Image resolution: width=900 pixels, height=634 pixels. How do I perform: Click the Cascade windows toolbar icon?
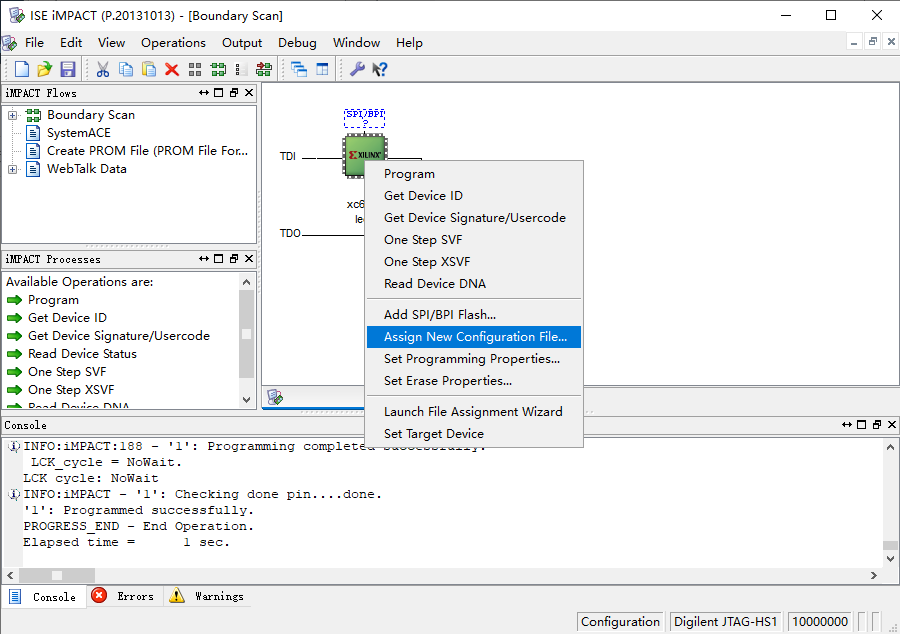(299, 69)
